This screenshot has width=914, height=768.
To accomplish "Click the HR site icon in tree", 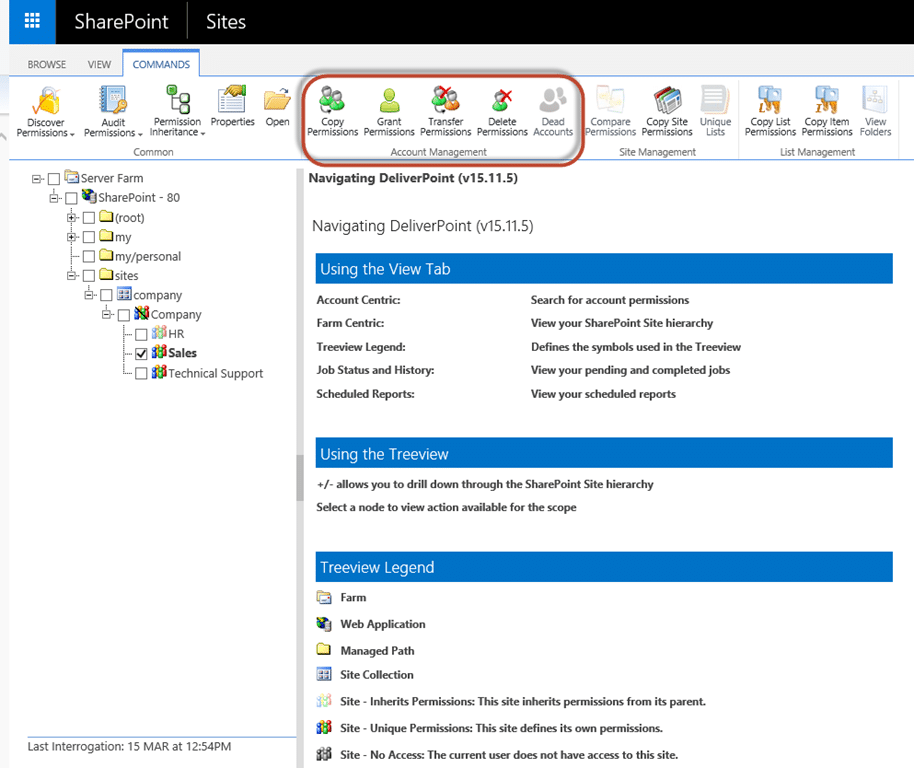I will (159, 332).
